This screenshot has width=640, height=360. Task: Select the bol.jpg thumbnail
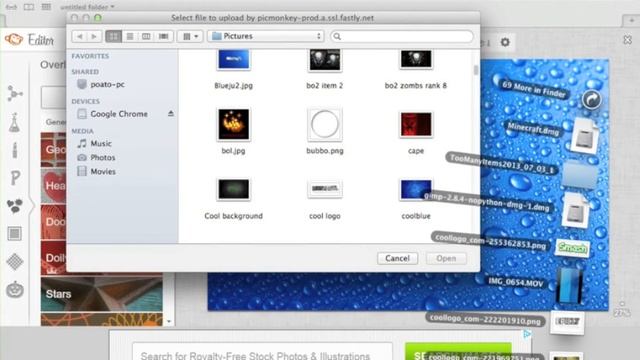pos(233,124)
